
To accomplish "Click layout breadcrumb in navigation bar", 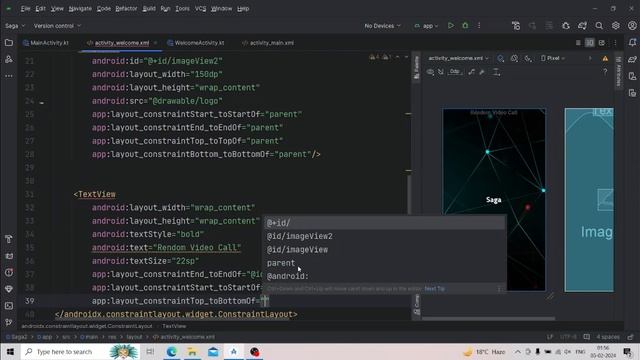I will (134, 337).
